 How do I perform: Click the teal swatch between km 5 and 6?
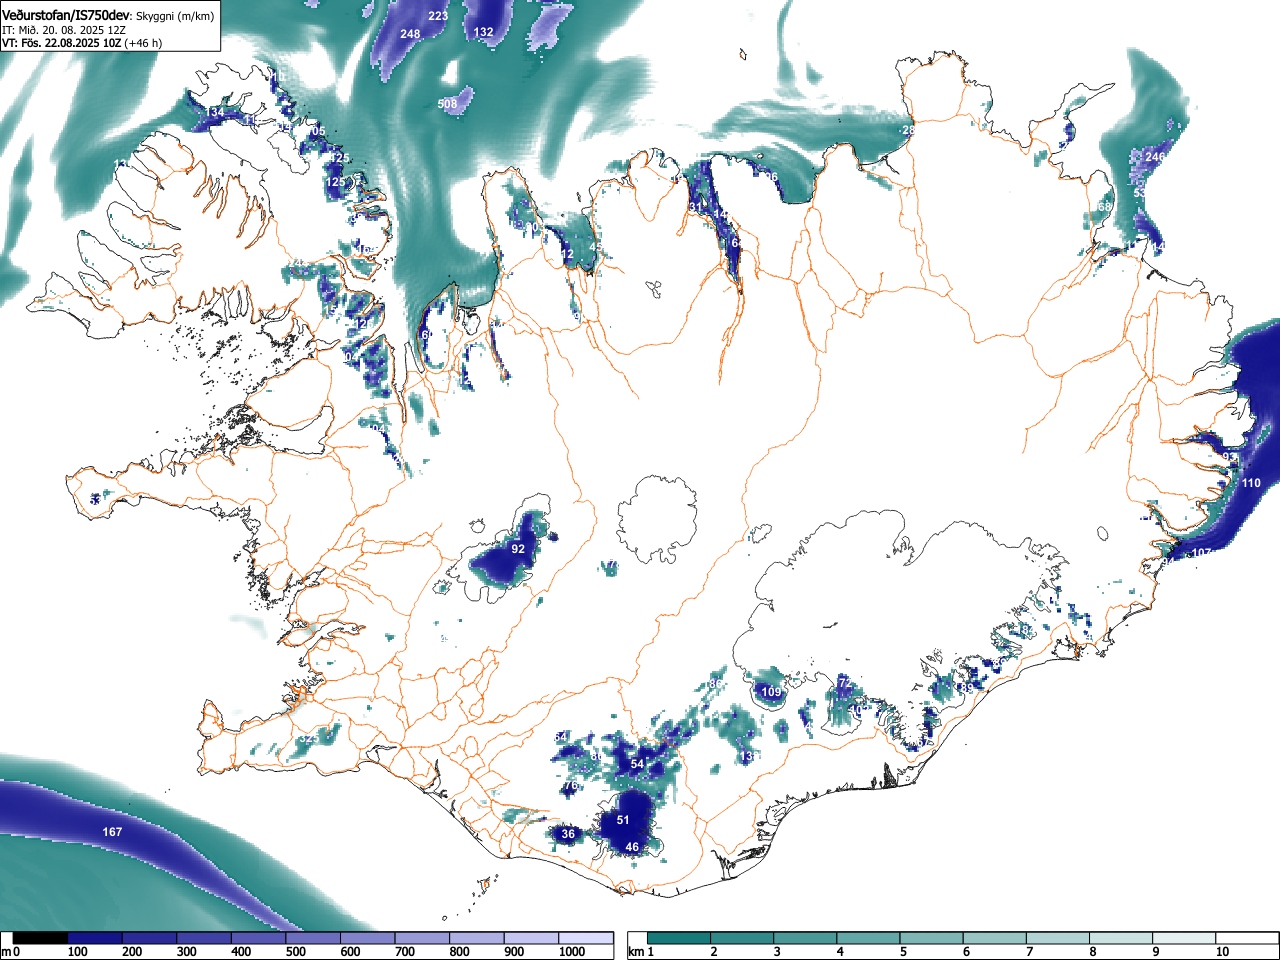click(932, 938)
